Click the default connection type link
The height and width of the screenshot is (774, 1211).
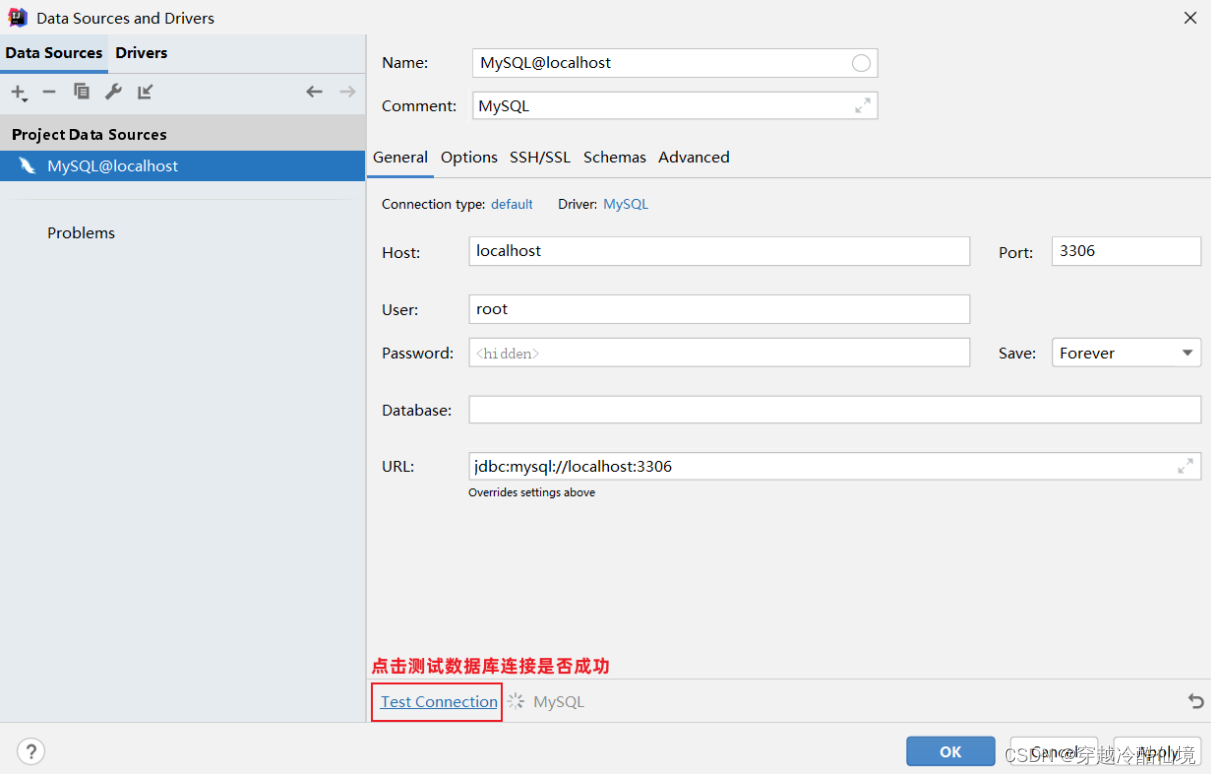(512, 204)
